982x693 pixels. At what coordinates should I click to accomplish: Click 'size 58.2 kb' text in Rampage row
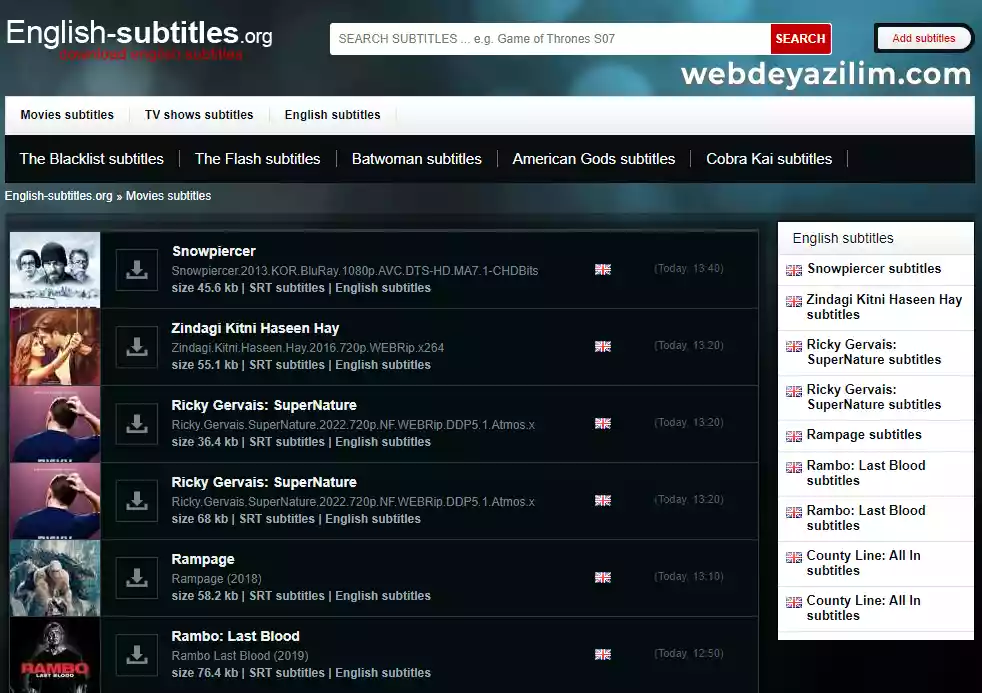coord(205,596)
